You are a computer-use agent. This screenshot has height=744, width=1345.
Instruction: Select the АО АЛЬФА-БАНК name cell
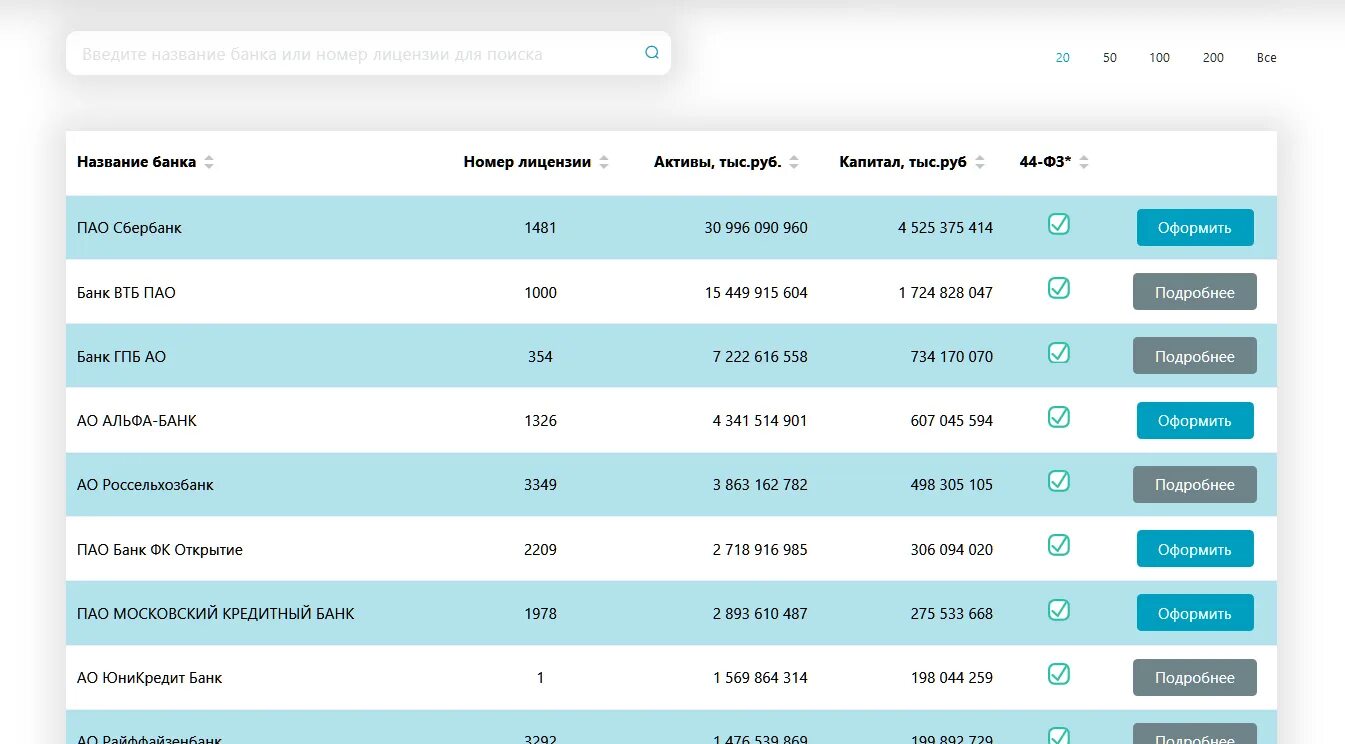pyautogui.click(x=137, y=421)
